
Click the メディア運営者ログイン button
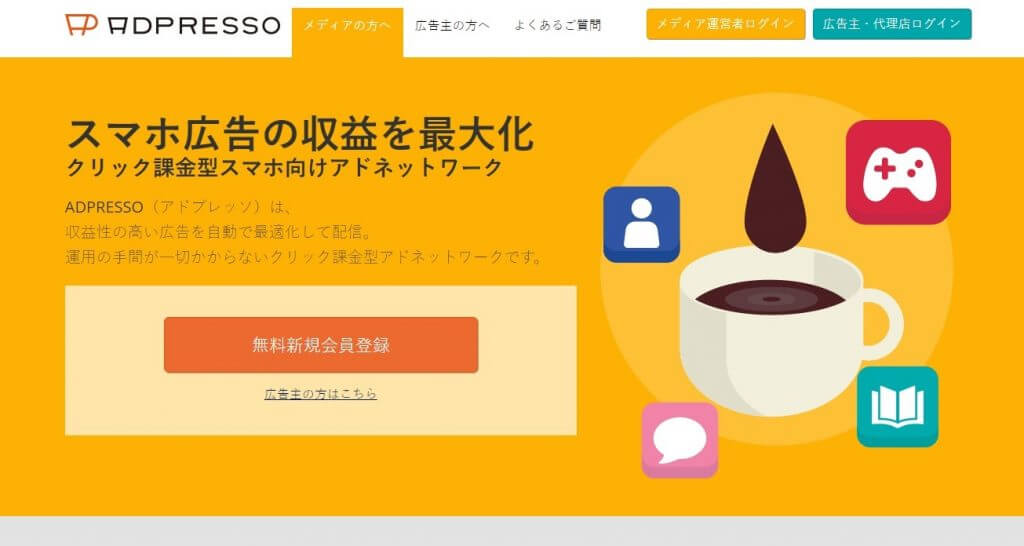click(x=726, y=24)
